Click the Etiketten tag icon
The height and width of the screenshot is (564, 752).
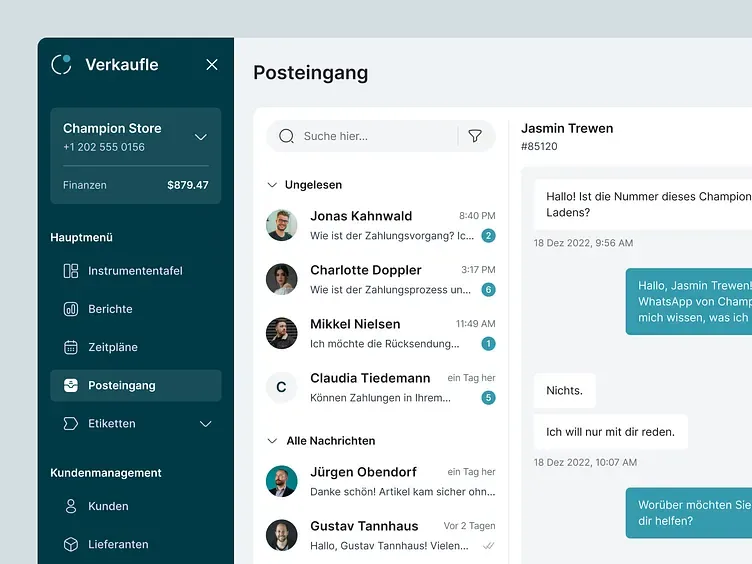[71, 424]
